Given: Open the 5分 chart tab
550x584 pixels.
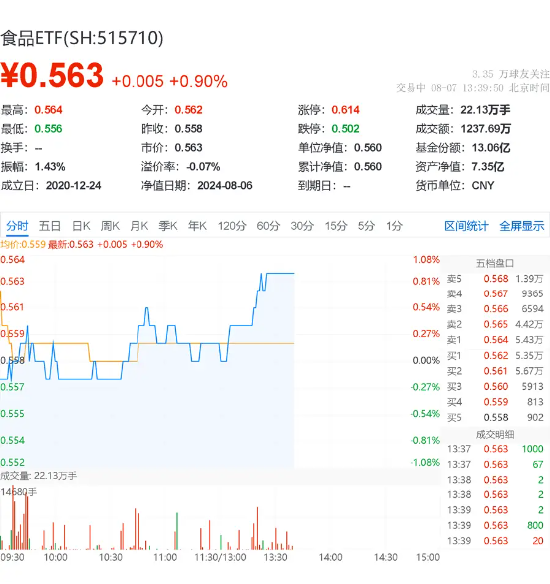Looking at the screenshot, I should click(x=366, y=226).
